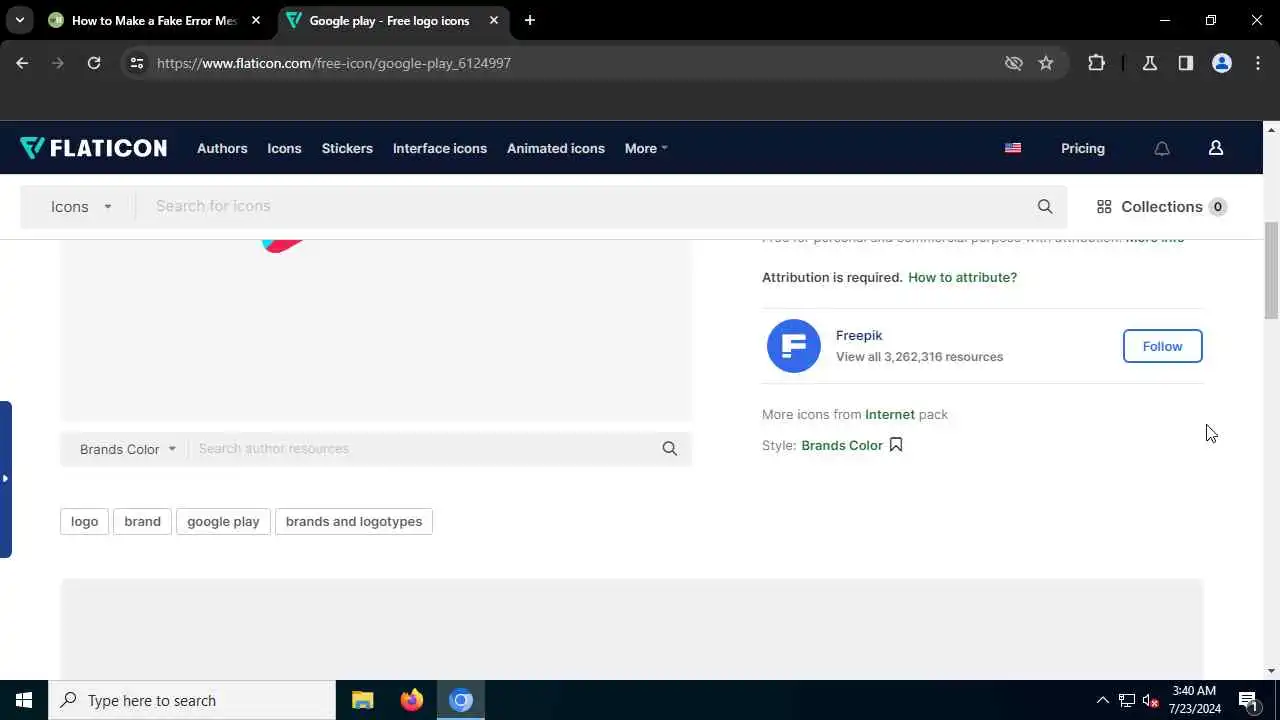Image resolution: width=1280 pixels, height=720 pixels.
Task: Open the Stickers menu
Action: 347,148
